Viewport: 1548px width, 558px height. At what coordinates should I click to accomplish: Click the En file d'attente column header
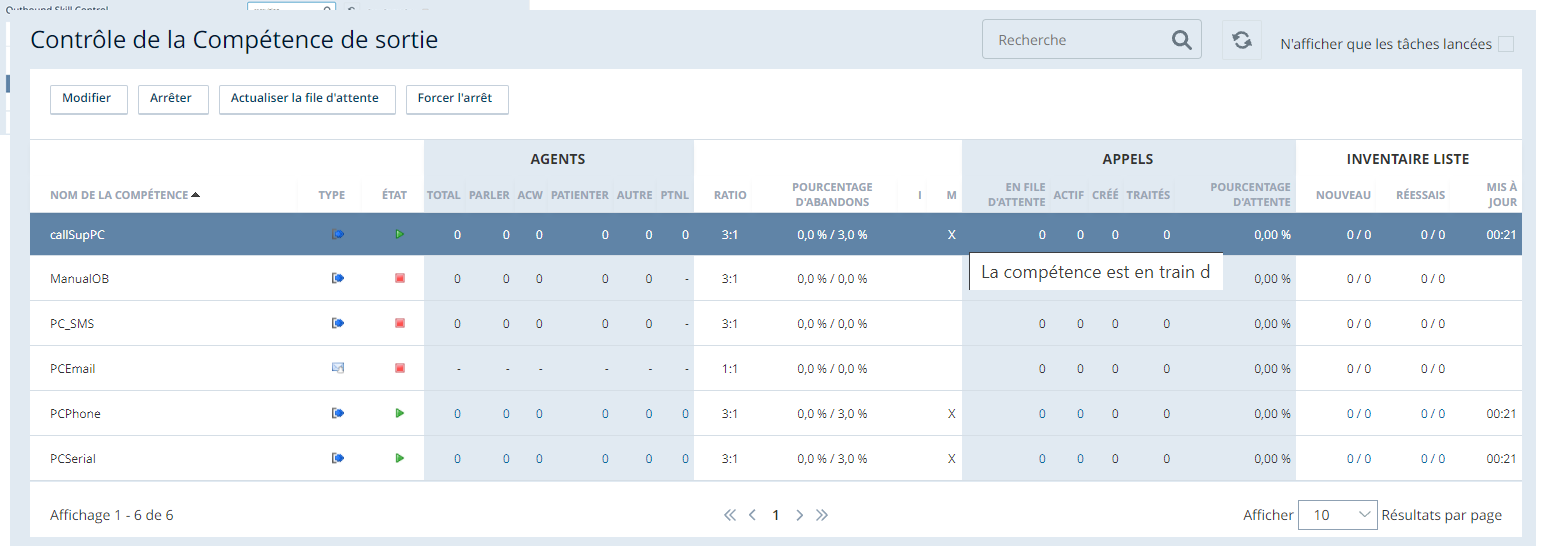coord(1016,194)
